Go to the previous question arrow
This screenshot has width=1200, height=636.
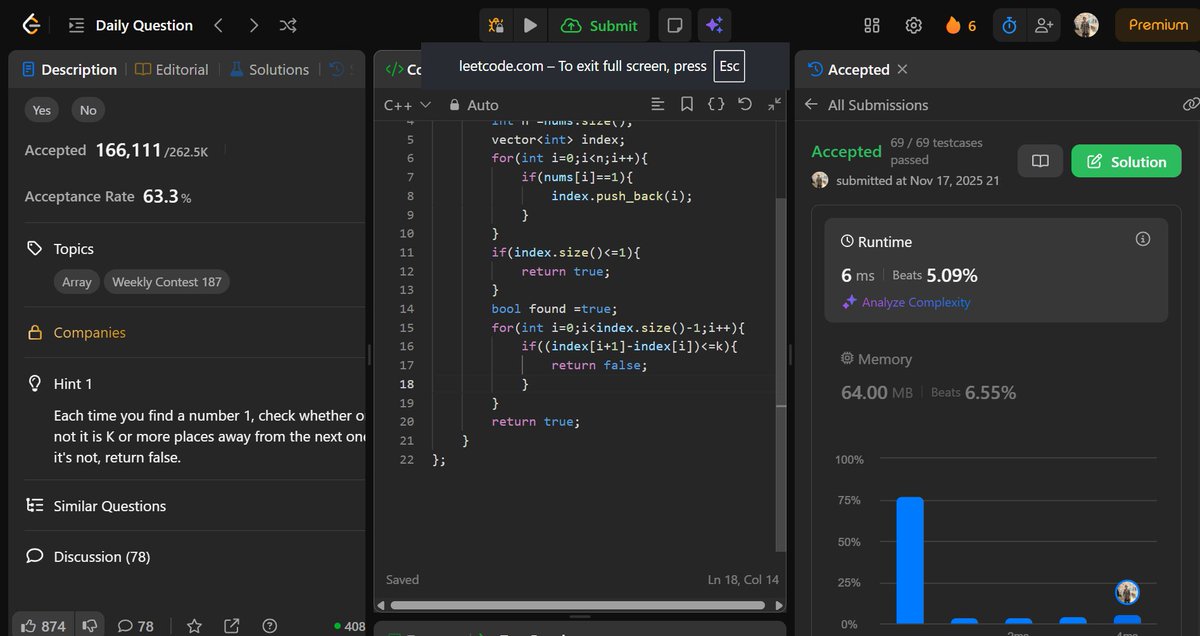(x=218, y=25)
